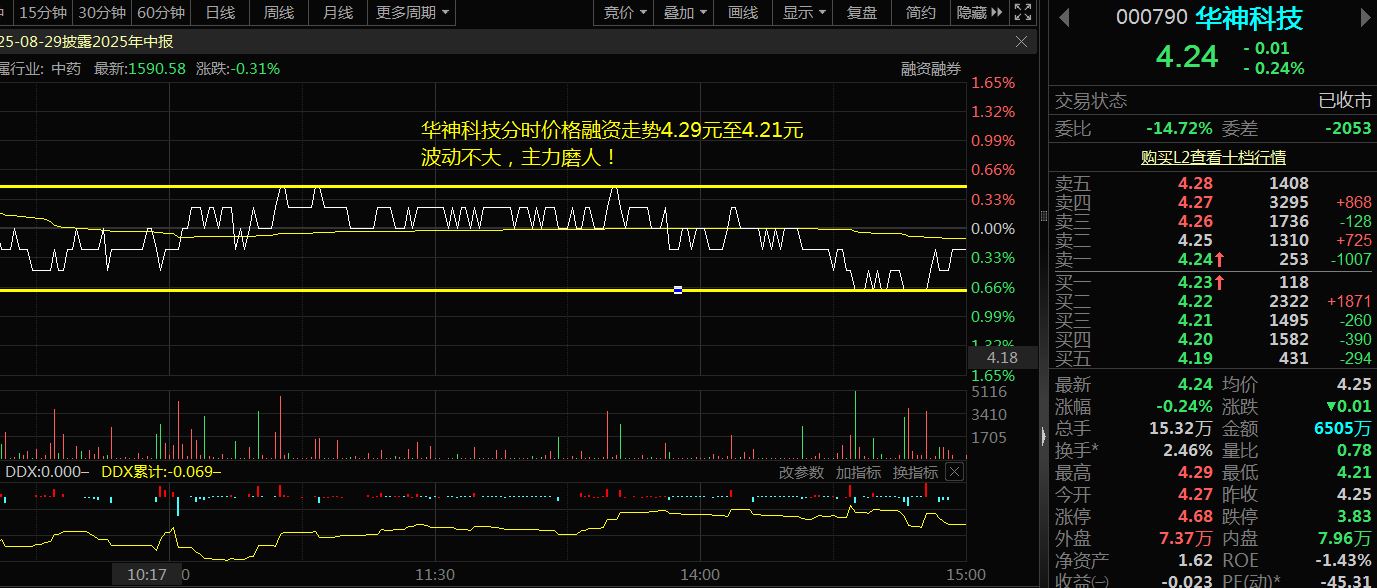Click the yellow annotation text 波动不大，主力磨人

click(x=519, y=157)
